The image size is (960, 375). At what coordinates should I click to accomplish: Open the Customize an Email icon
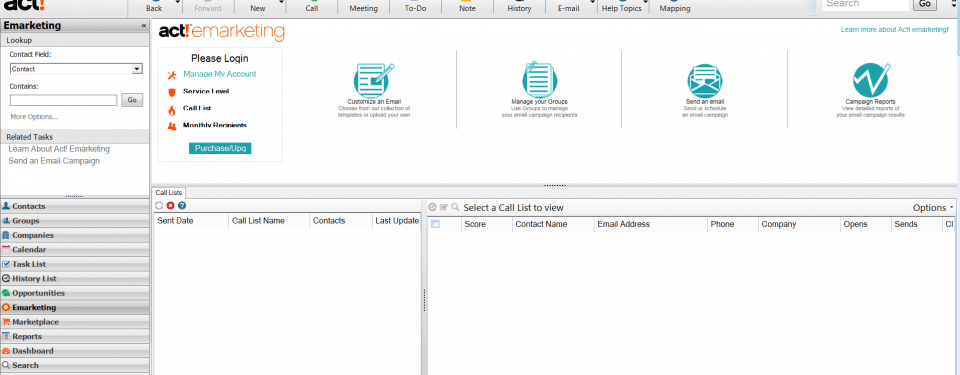(373, 80)
